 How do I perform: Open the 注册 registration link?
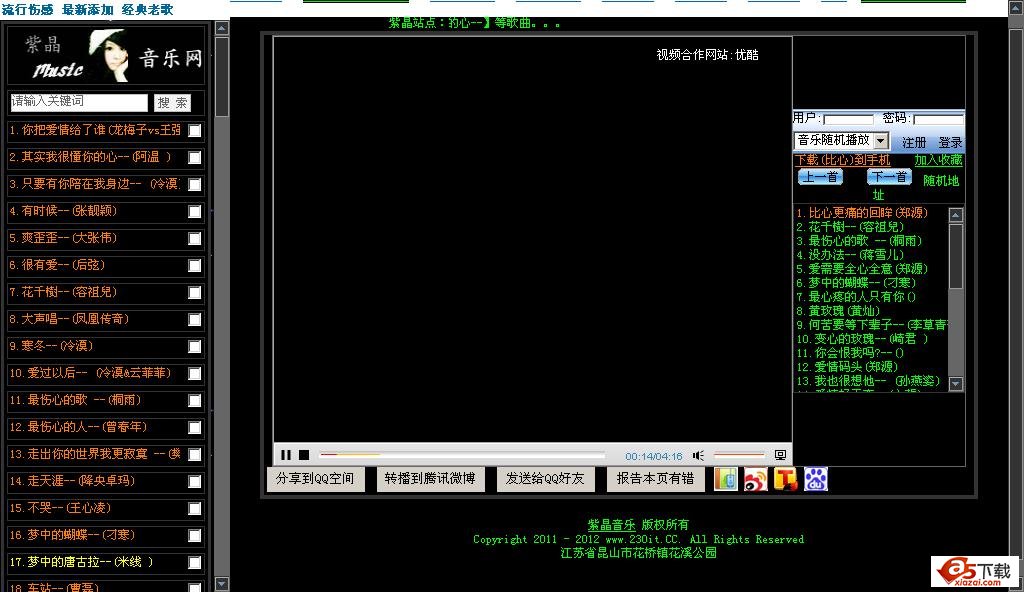click(x=912, y=141)
